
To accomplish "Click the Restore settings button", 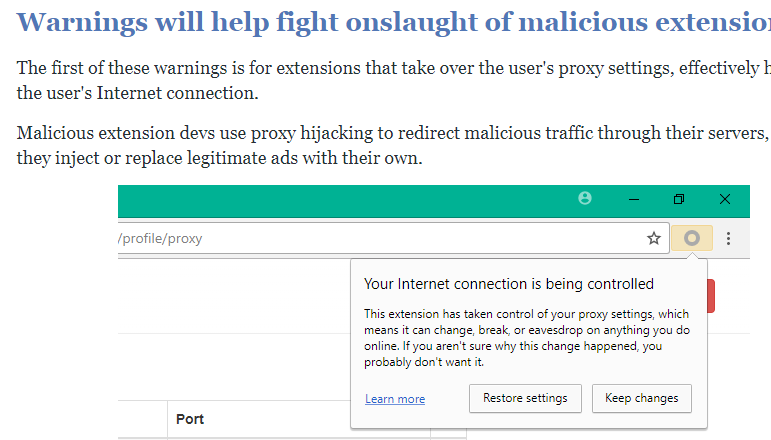I will pos(525,398).
